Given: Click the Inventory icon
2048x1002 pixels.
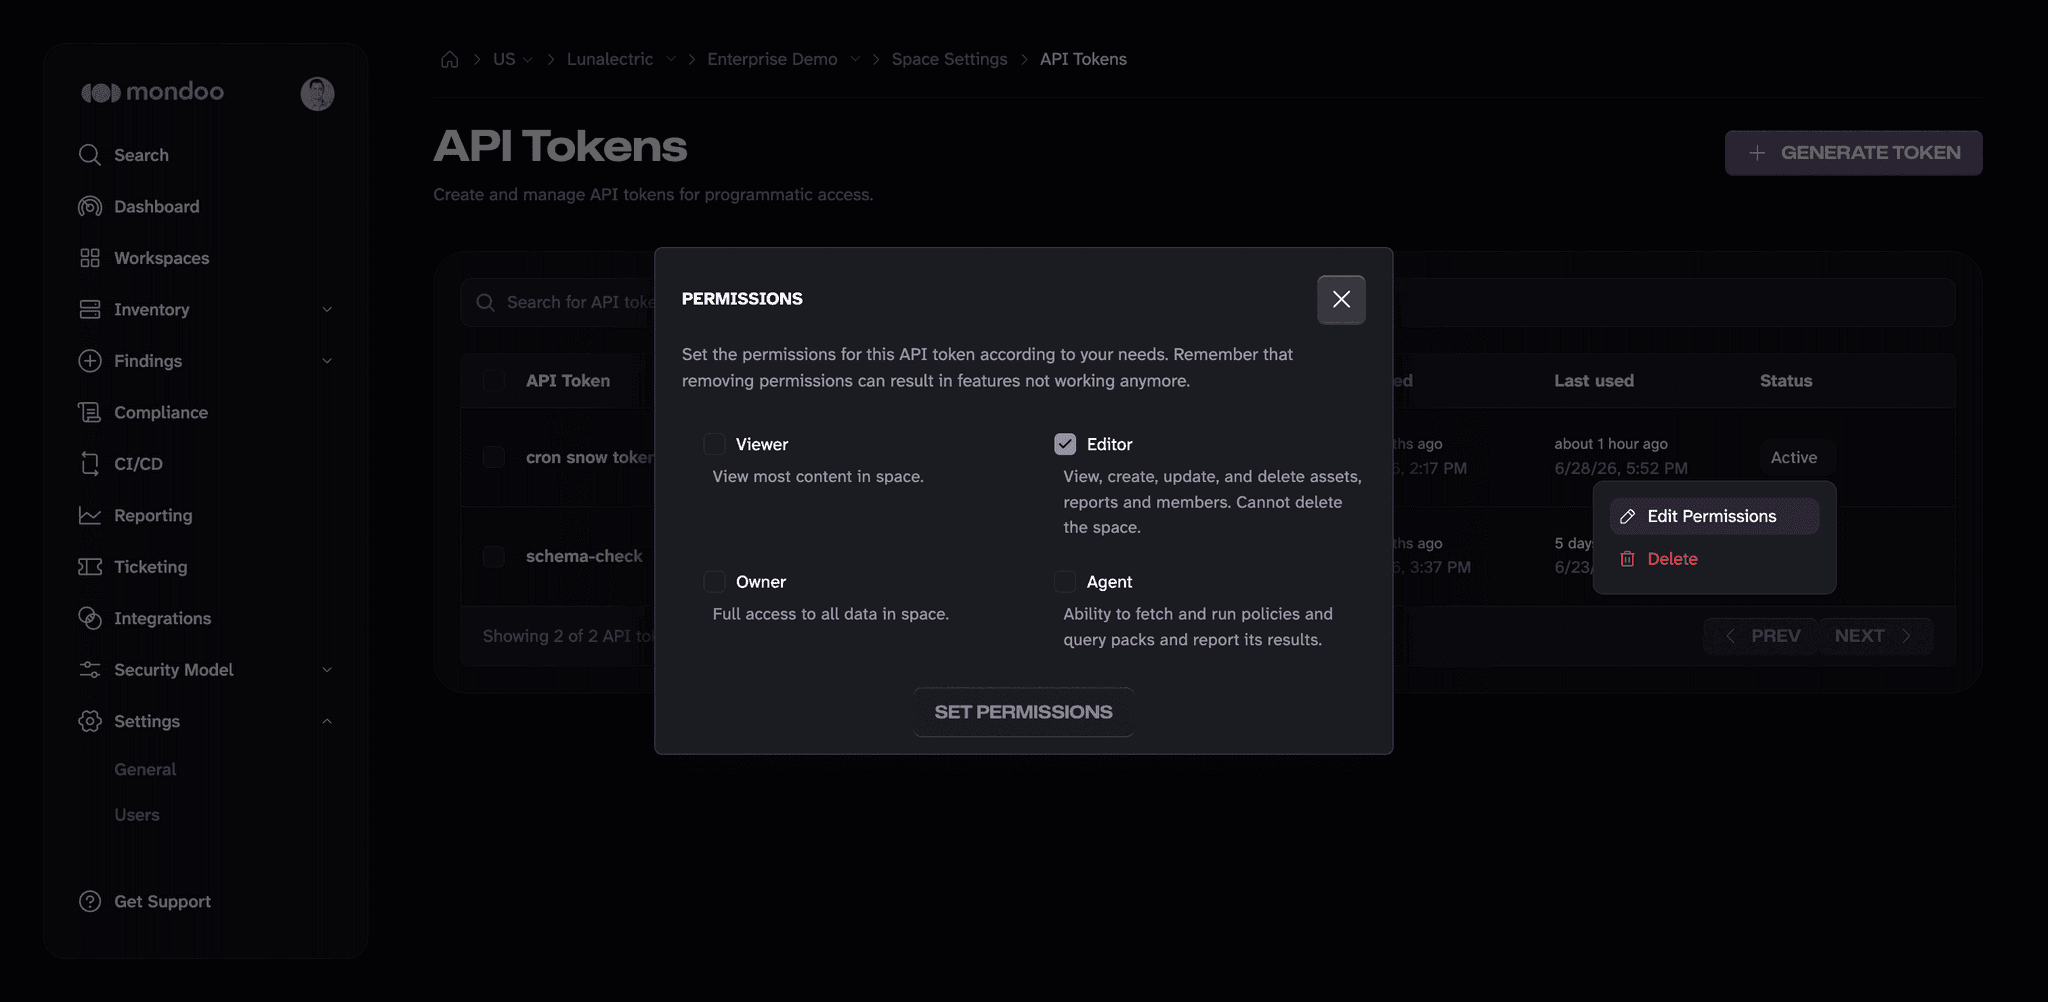Looking at the screenshot, I should 90,309.
